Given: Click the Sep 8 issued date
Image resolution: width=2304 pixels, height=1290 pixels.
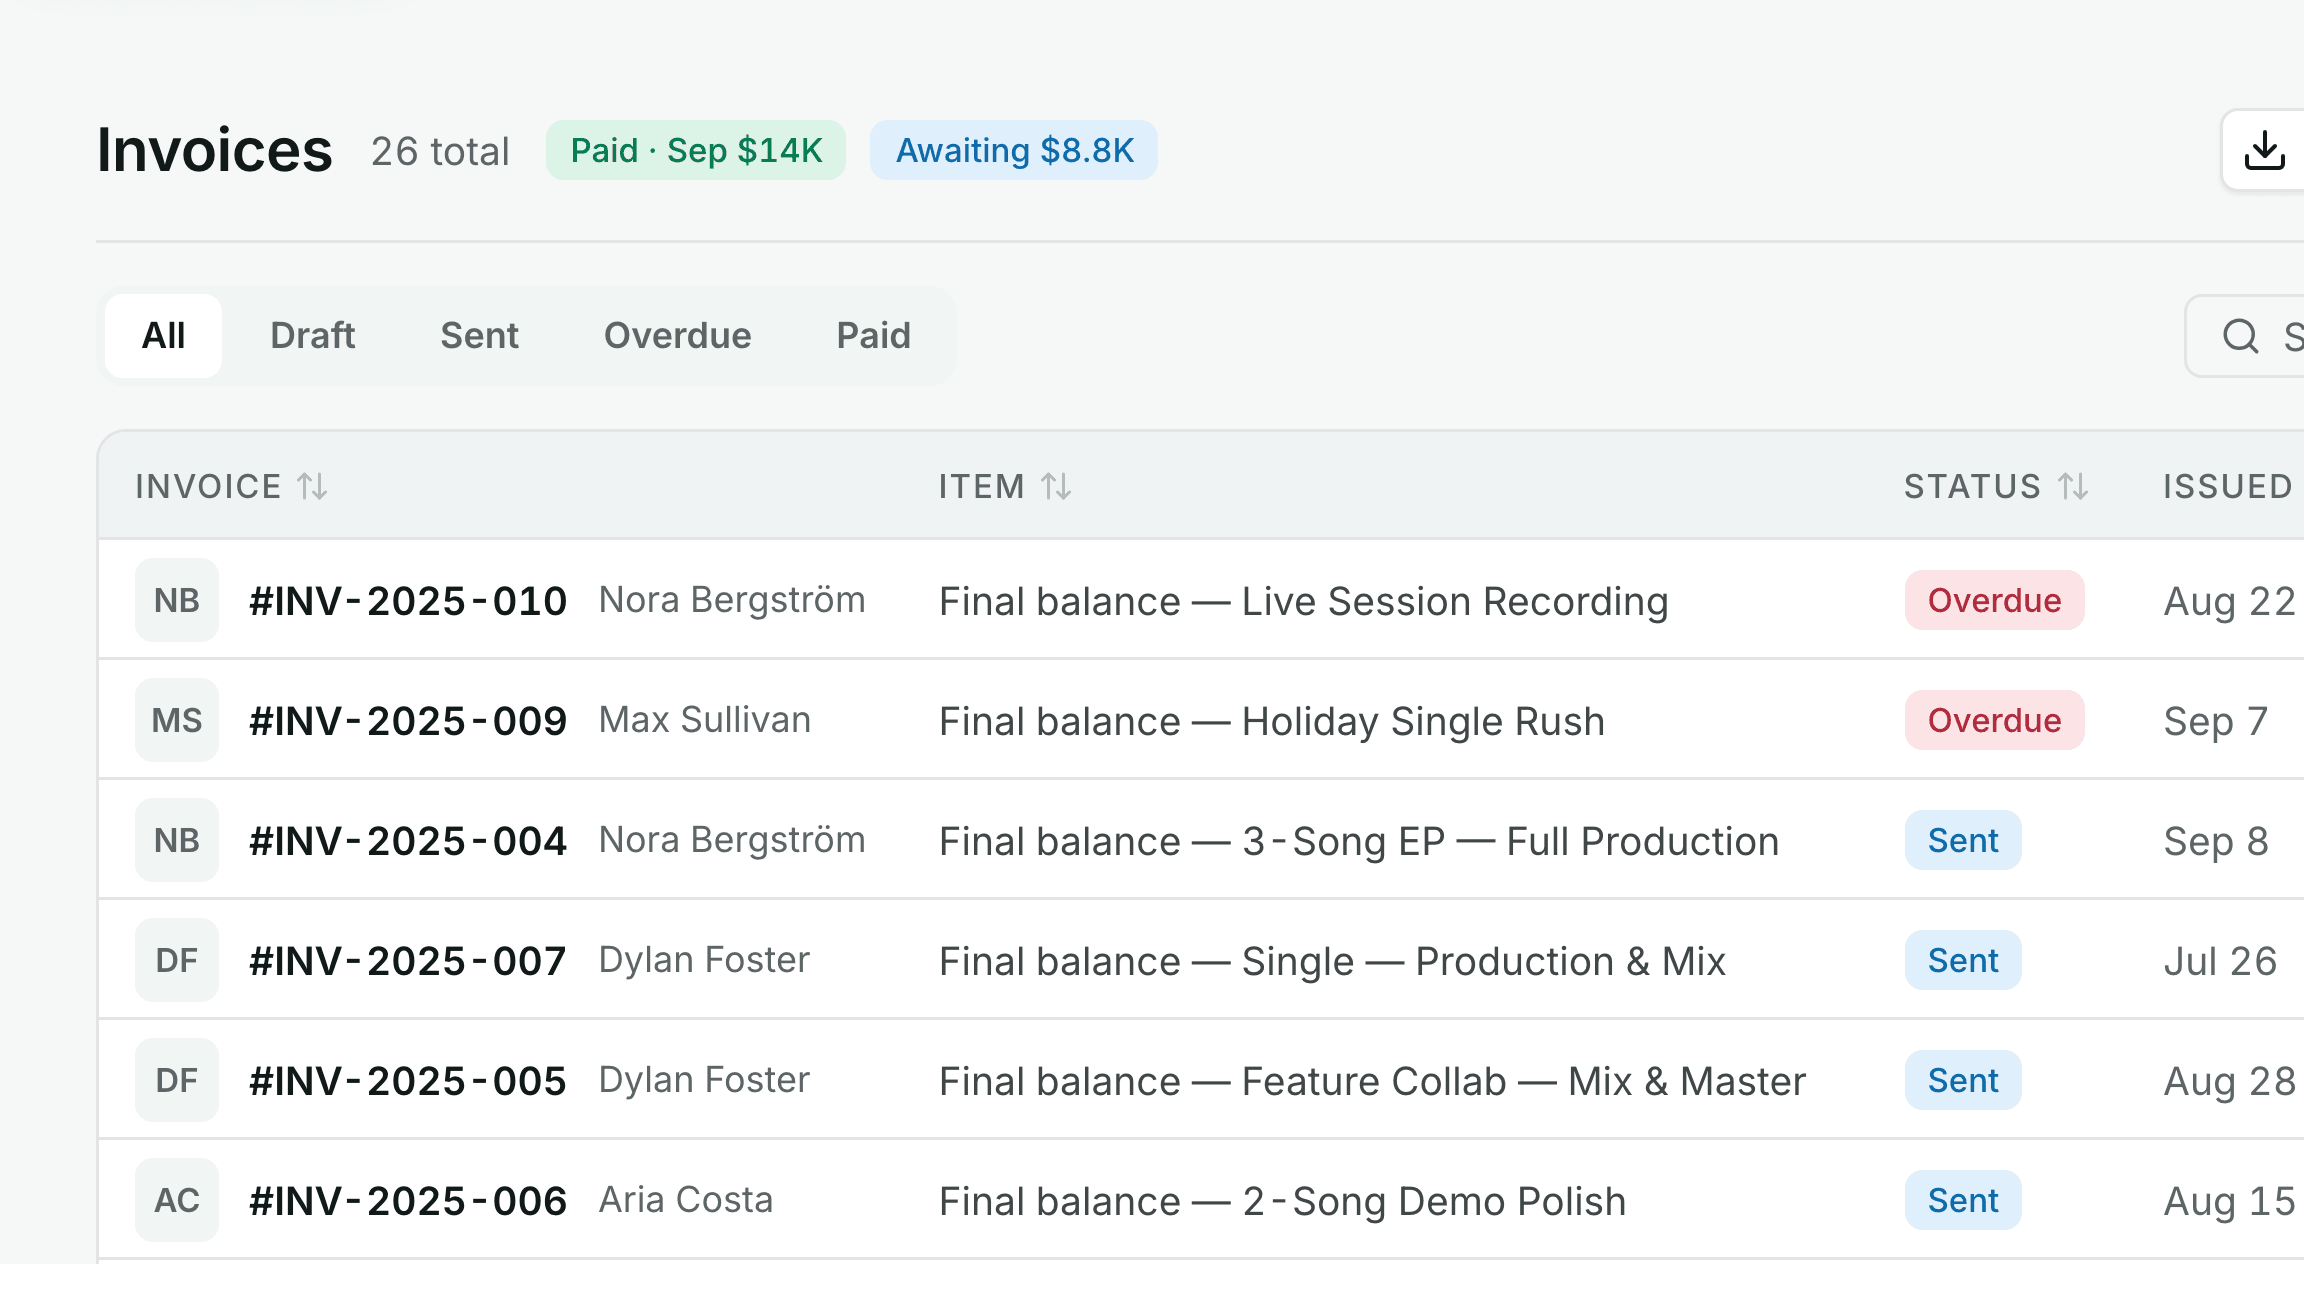Looking at the screenshot, I should pyautogui.click(x=2216, y=842).
